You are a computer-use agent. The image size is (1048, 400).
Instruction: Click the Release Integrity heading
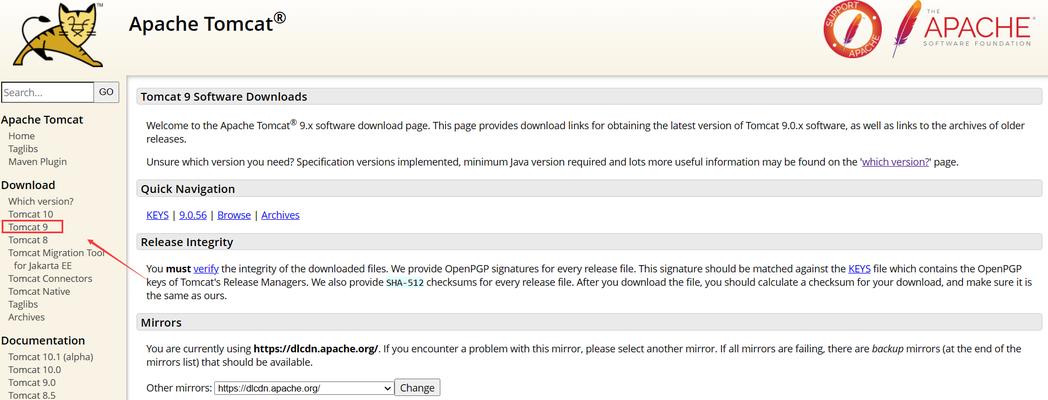tap(186, 242)
